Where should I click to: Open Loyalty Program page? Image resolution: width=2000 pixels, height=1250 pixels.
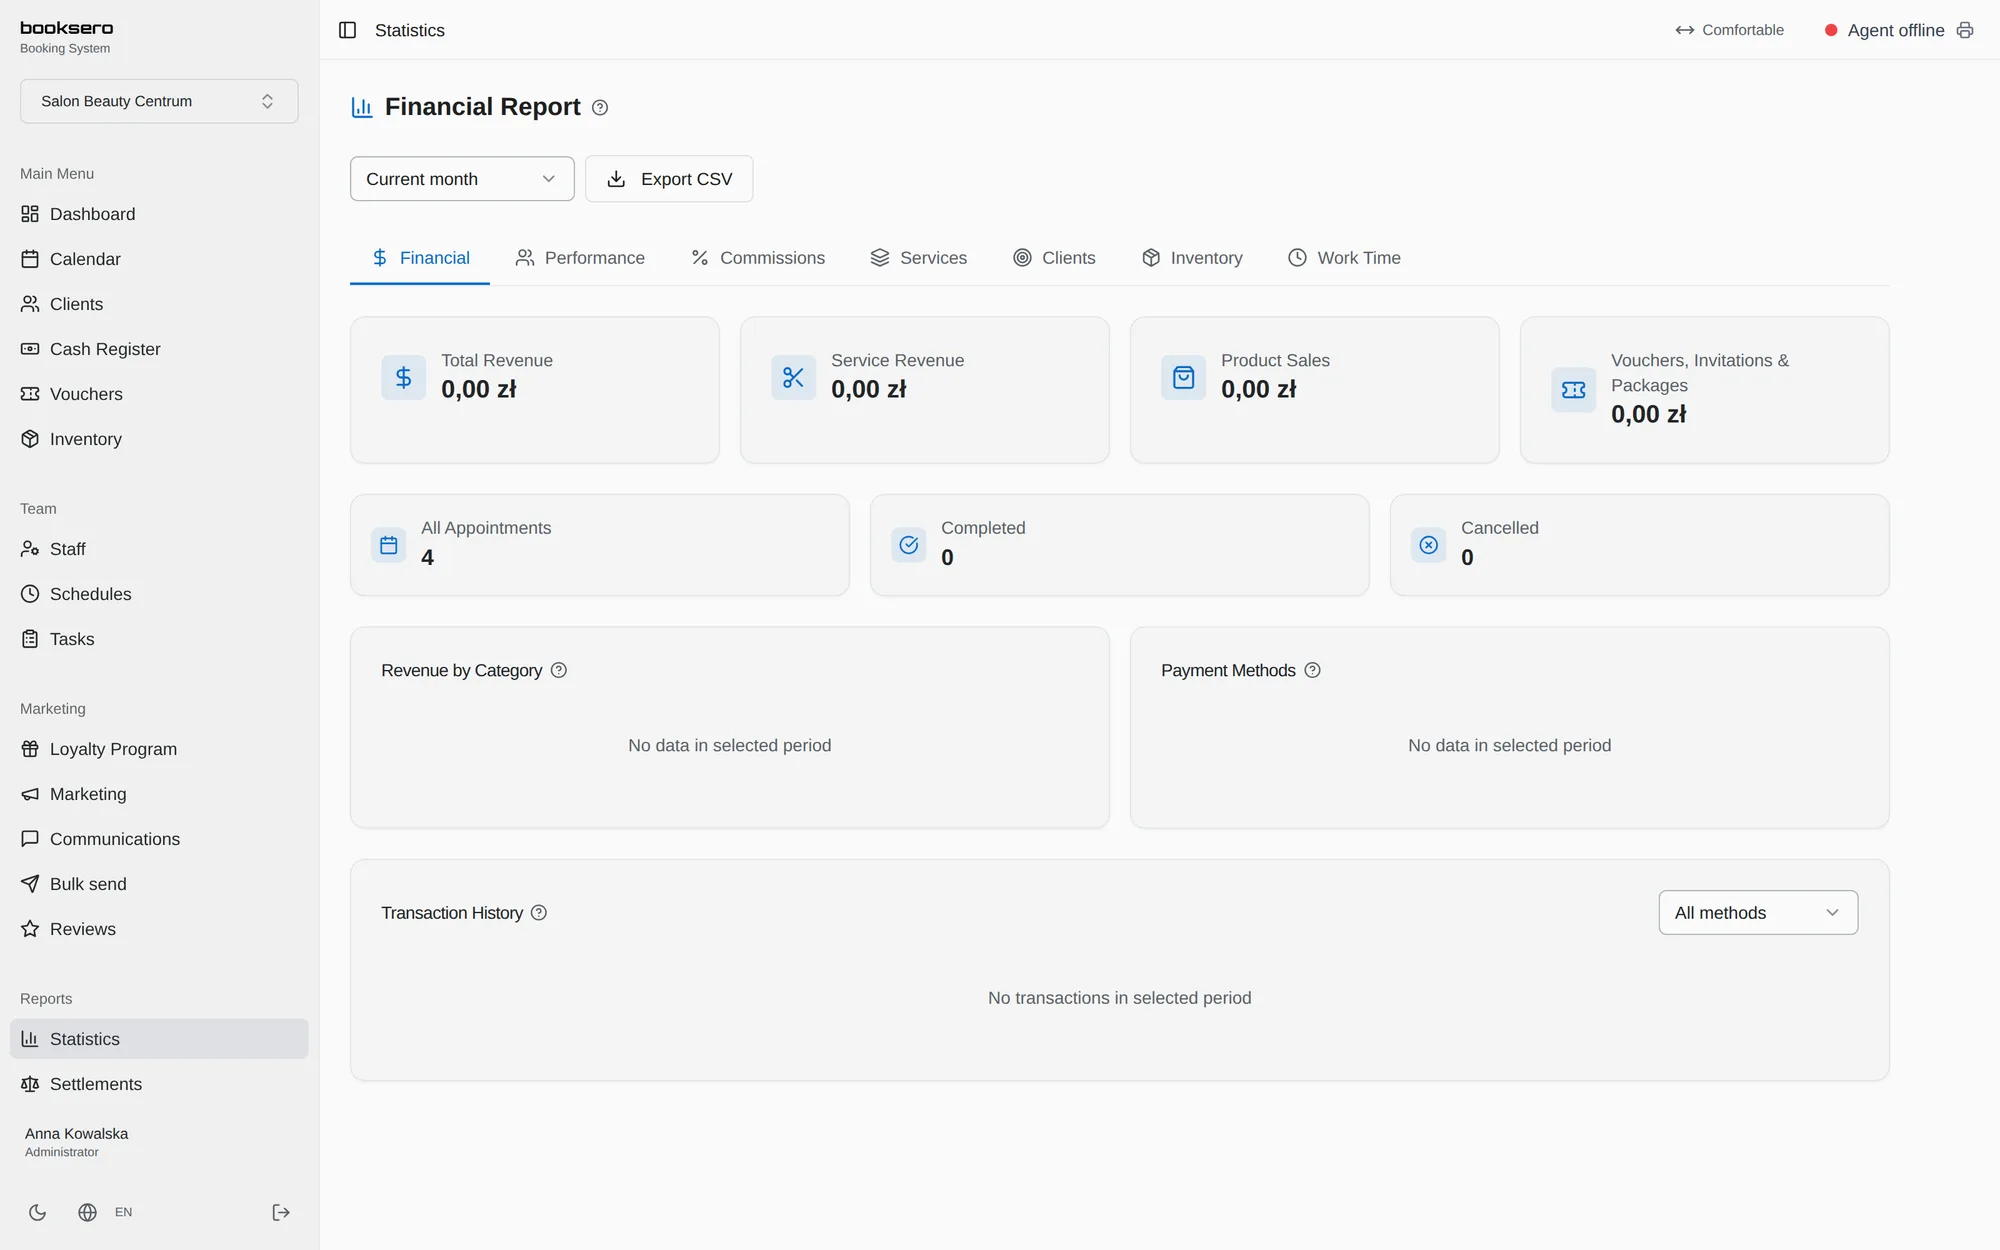[x=159, y=749]
